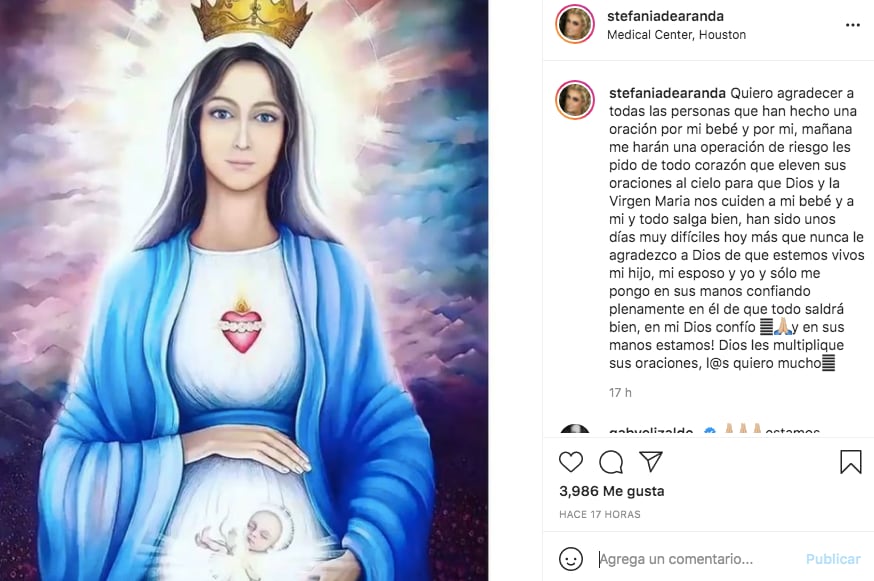Click the stefaniadearanda username in the caption
The width and height of the screenshot is (874, 581).
pos(667,93)
